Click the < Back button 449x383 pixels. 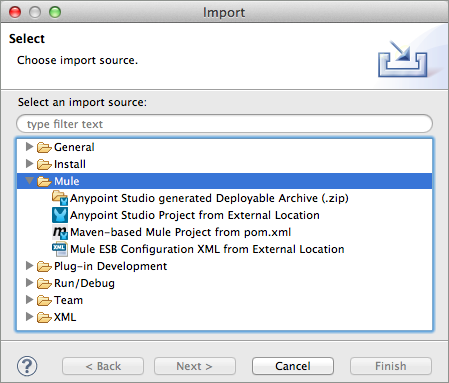[103, 366]
